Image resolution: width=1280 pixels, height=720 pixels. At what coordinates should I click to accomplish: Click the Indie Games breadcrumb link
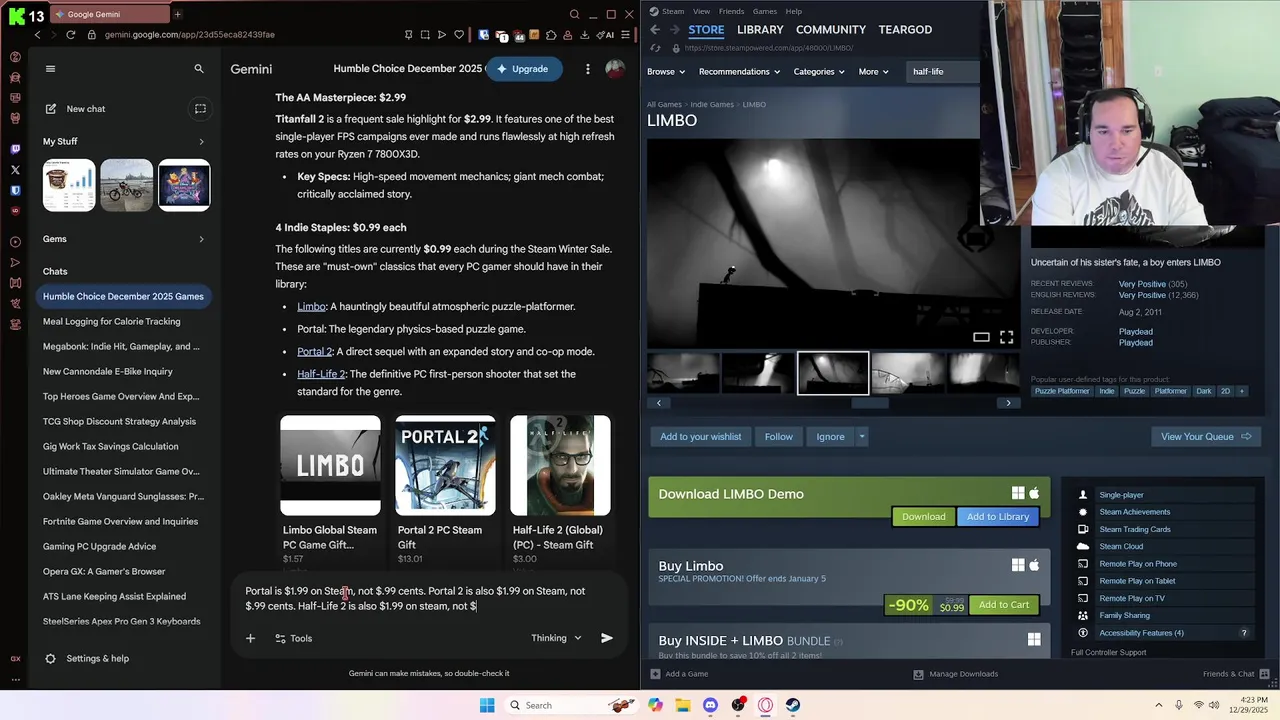tap(712, 105)
